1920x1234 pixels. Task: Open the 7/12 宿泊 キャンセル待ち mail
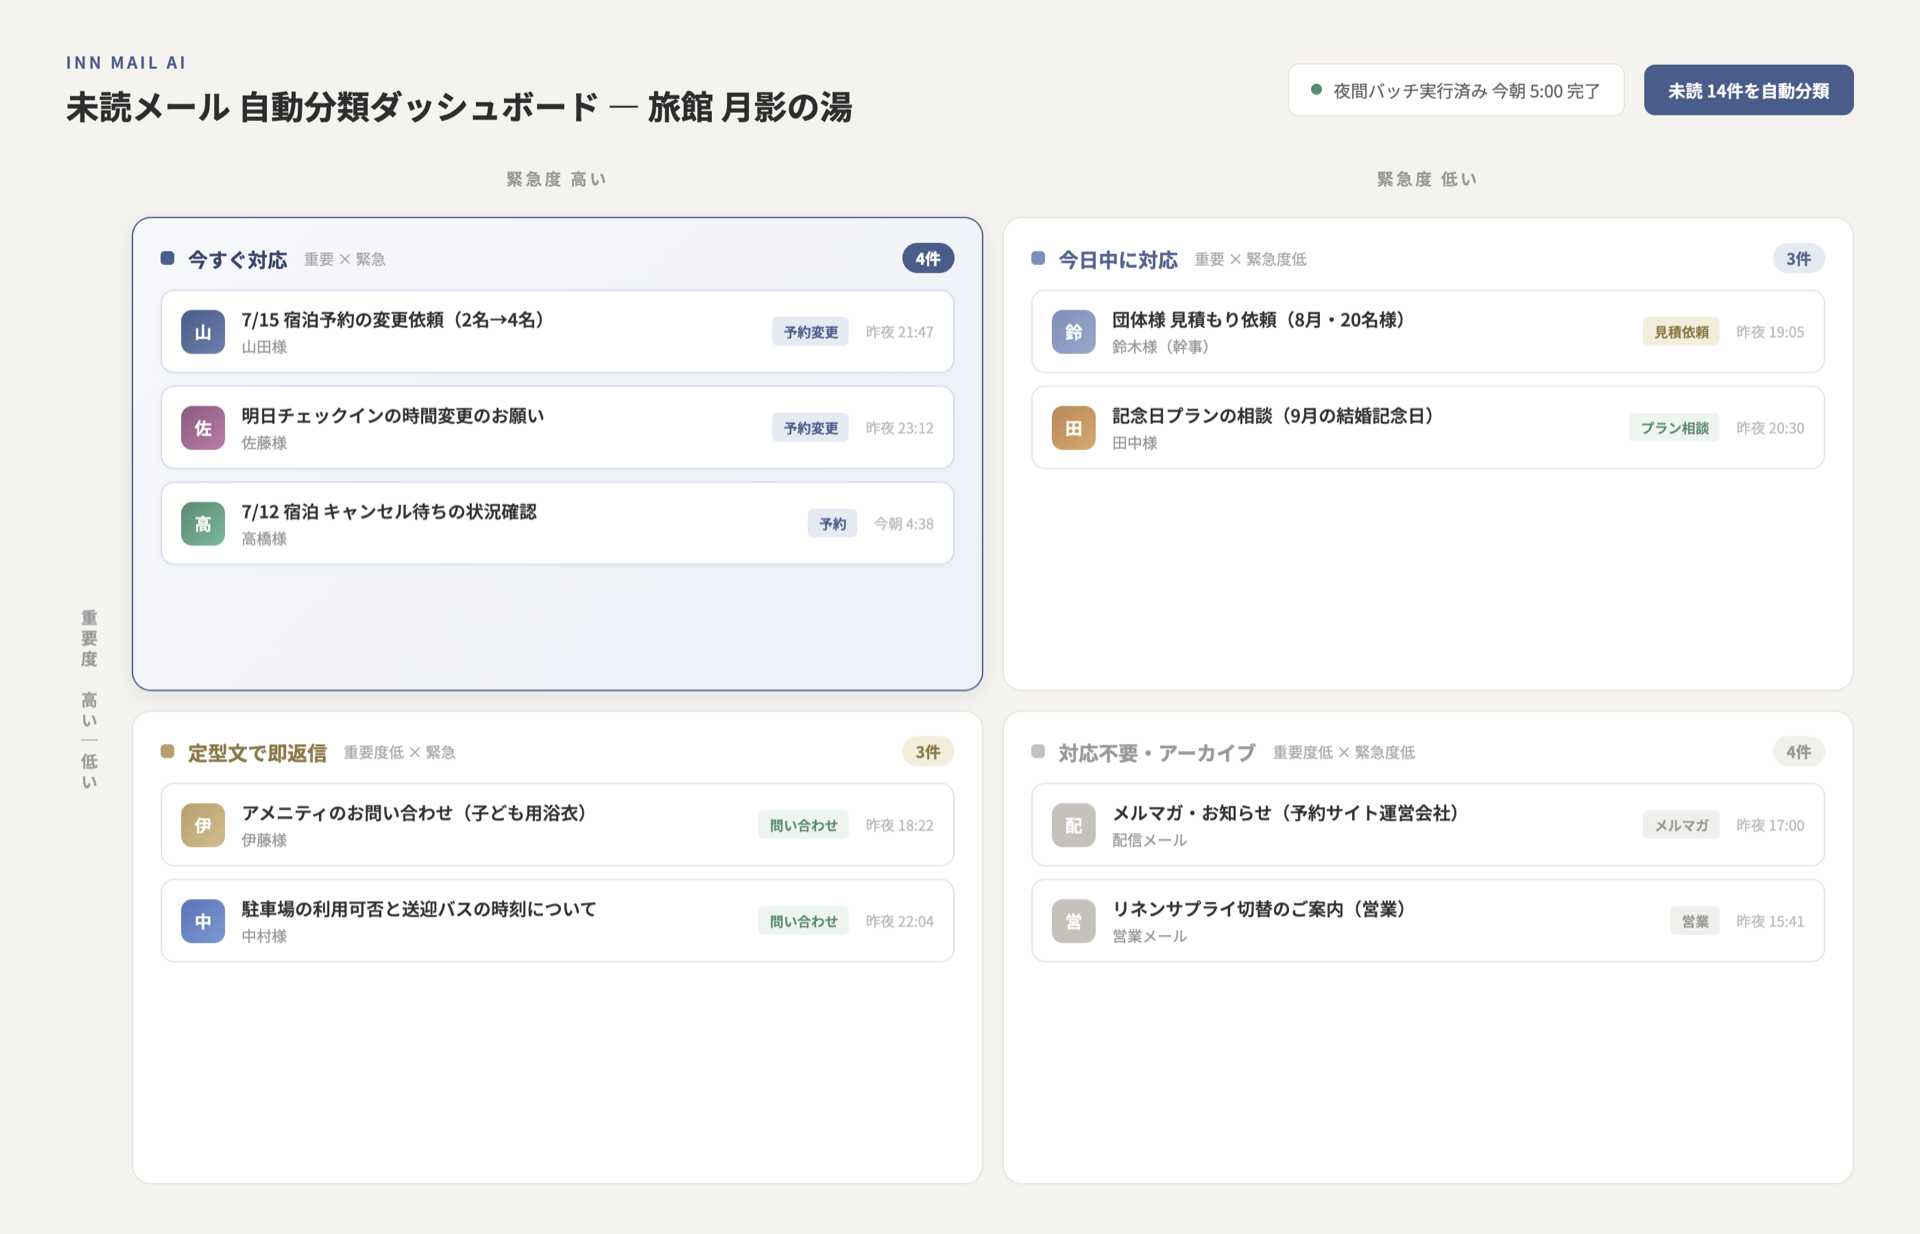click(x=557, y=524)
